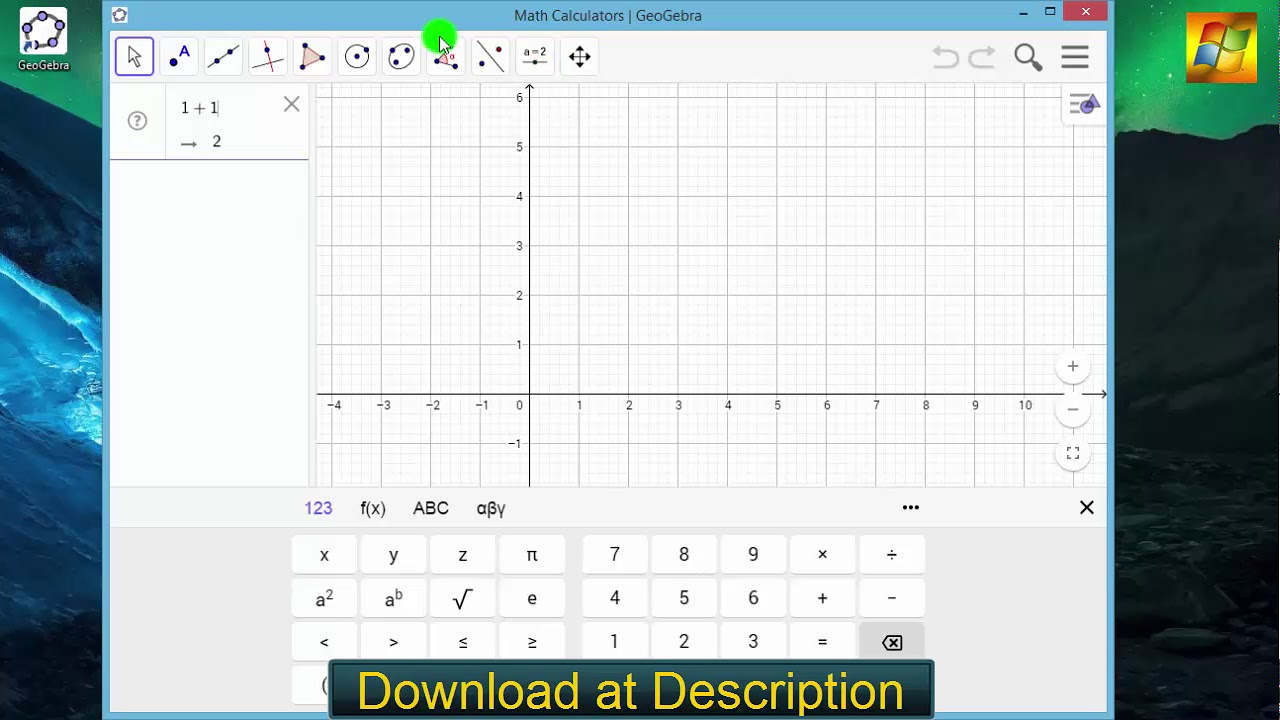Tap the minus − key

coord(892,599)
